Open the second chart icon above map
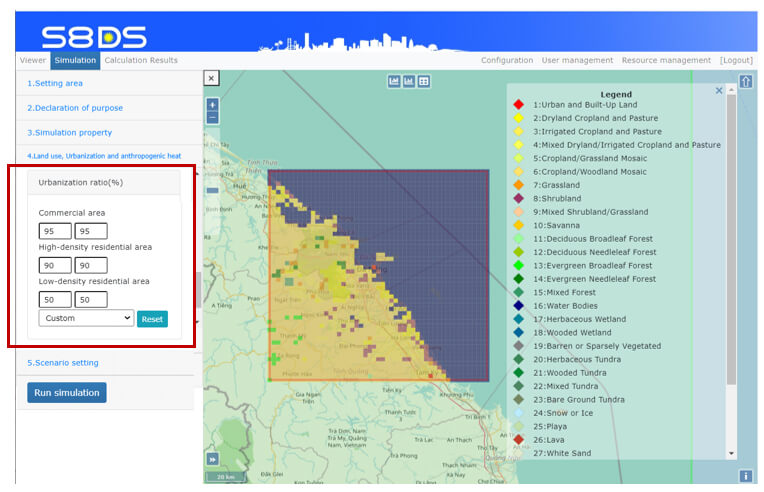This screenshot has width=764, height=492. tap(409, 81)
